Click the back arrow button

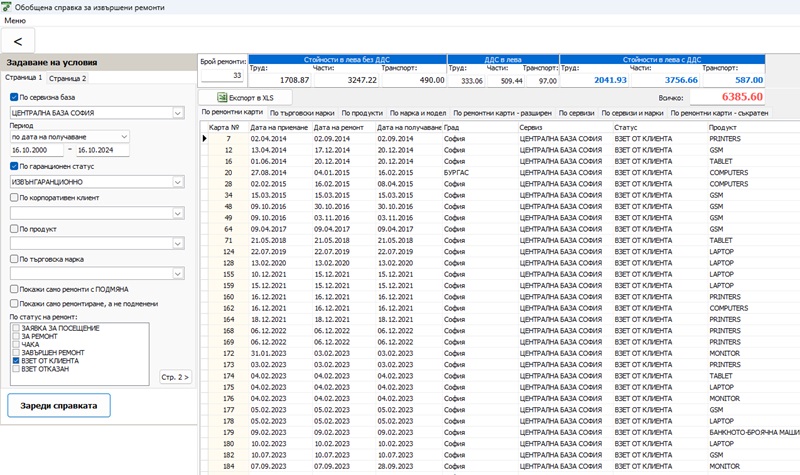coord(18,41)
